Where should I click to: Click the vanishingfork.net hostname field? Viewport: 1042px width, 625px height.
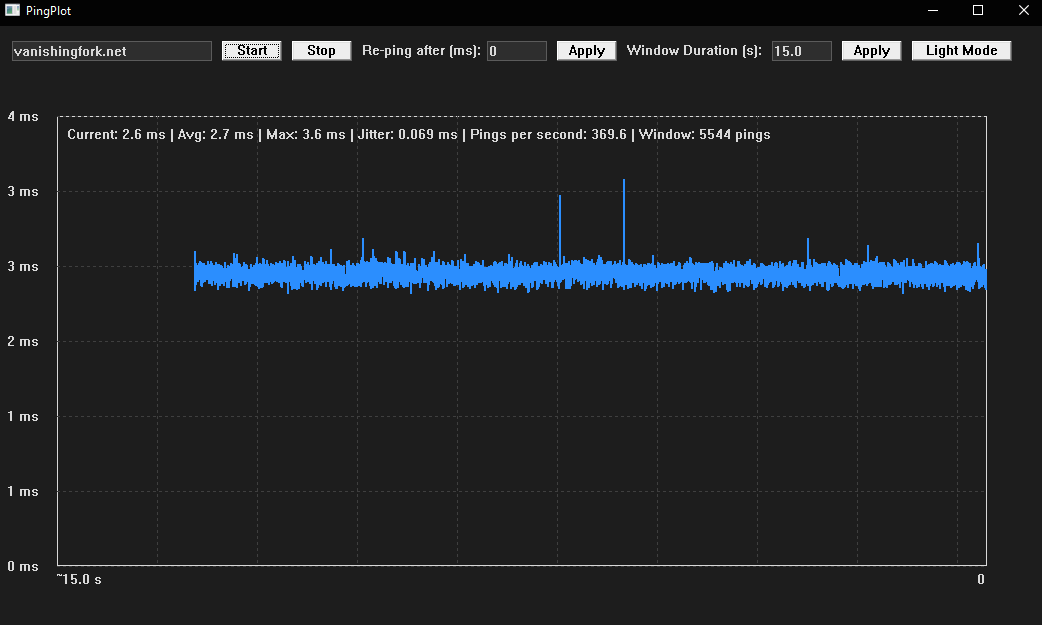[112, 51]
